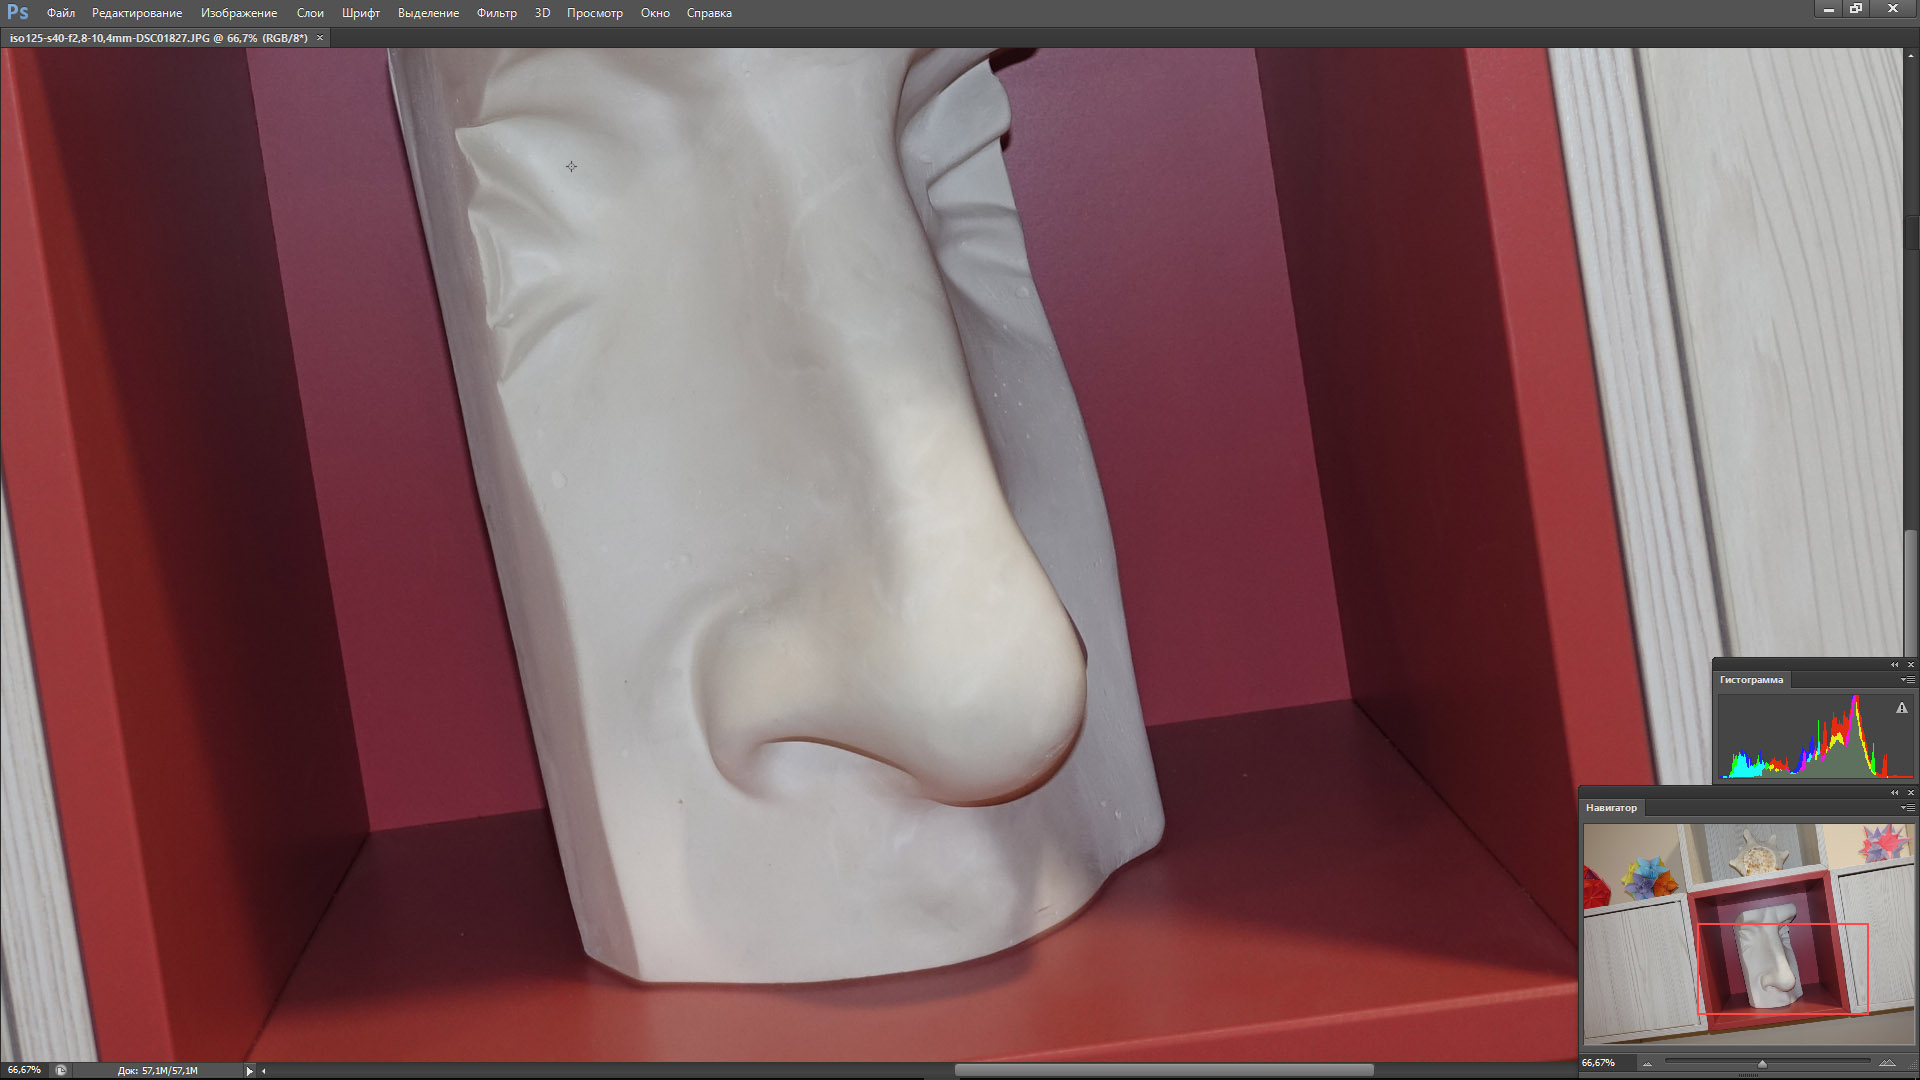
Task: Close the iso125 document tab
Action: 320,38
